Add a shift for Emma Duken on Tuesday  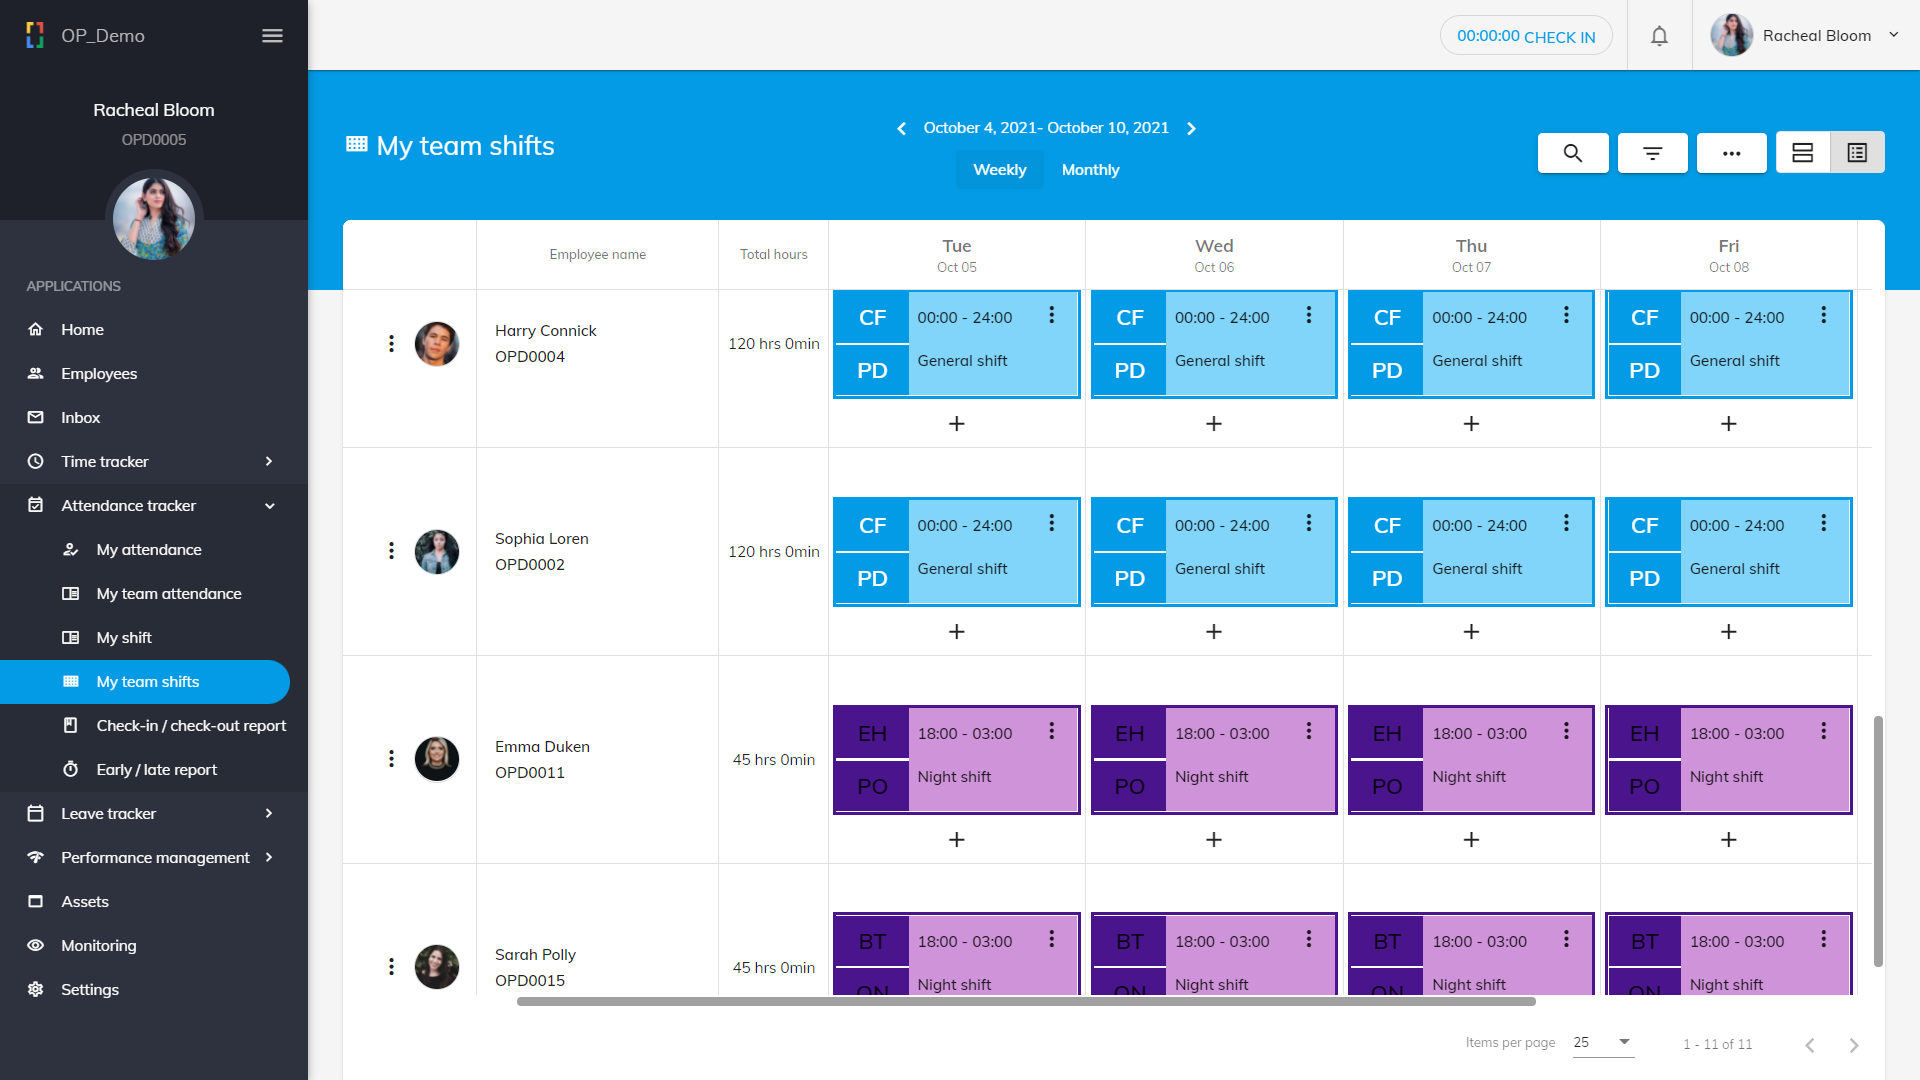[x=956, y=840]
